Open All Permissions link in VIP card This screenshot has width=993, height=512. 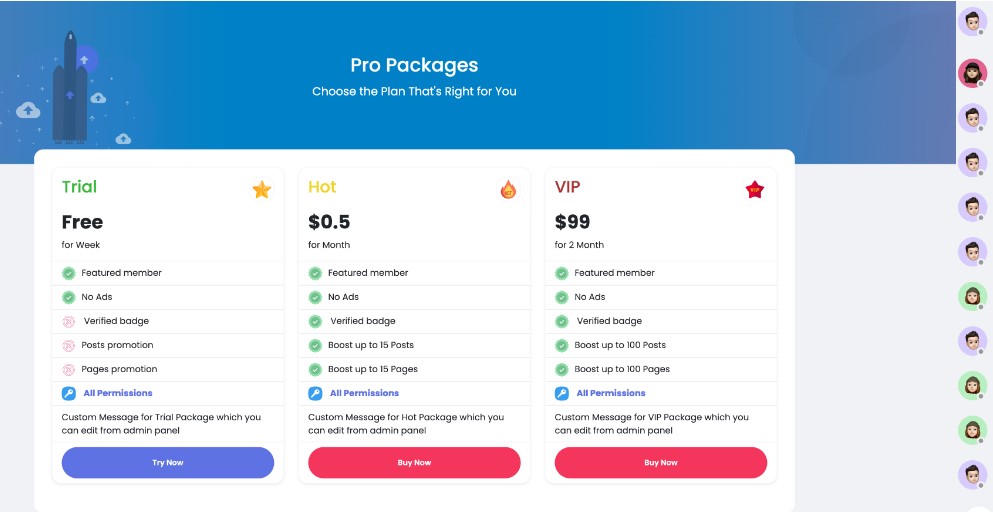click(x=611, y=393)
